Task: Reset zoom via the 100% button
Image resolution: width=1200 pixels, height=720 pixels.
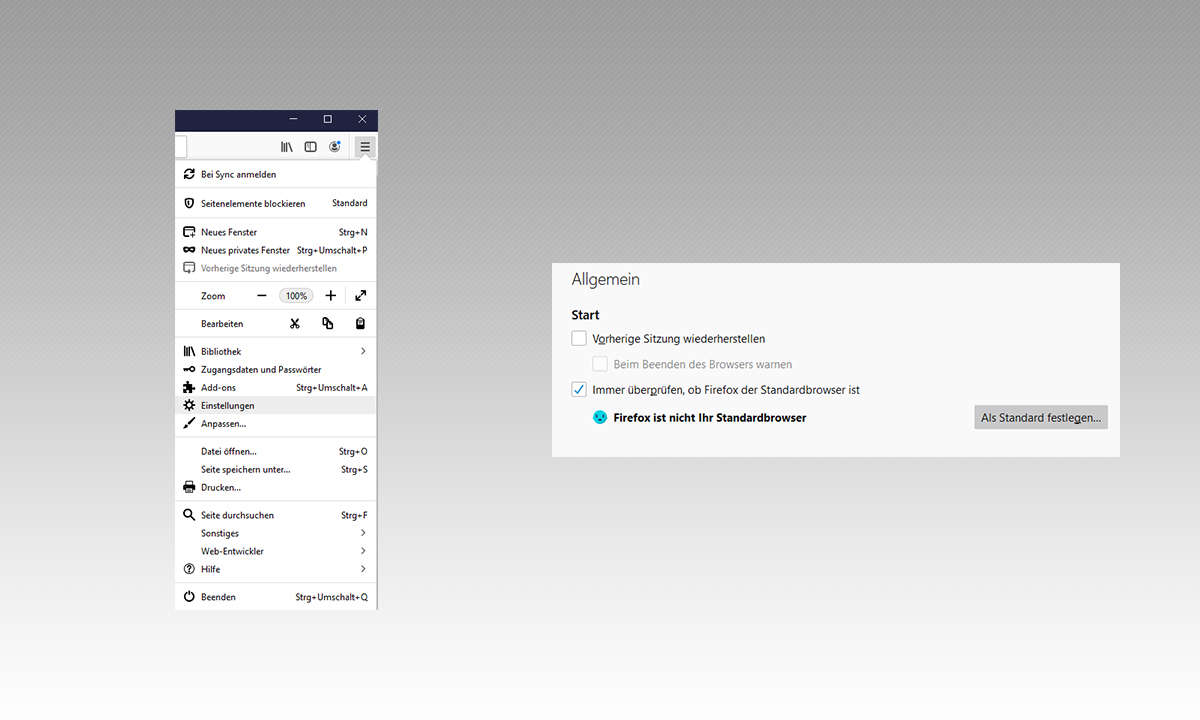Action: coord(296,296)
